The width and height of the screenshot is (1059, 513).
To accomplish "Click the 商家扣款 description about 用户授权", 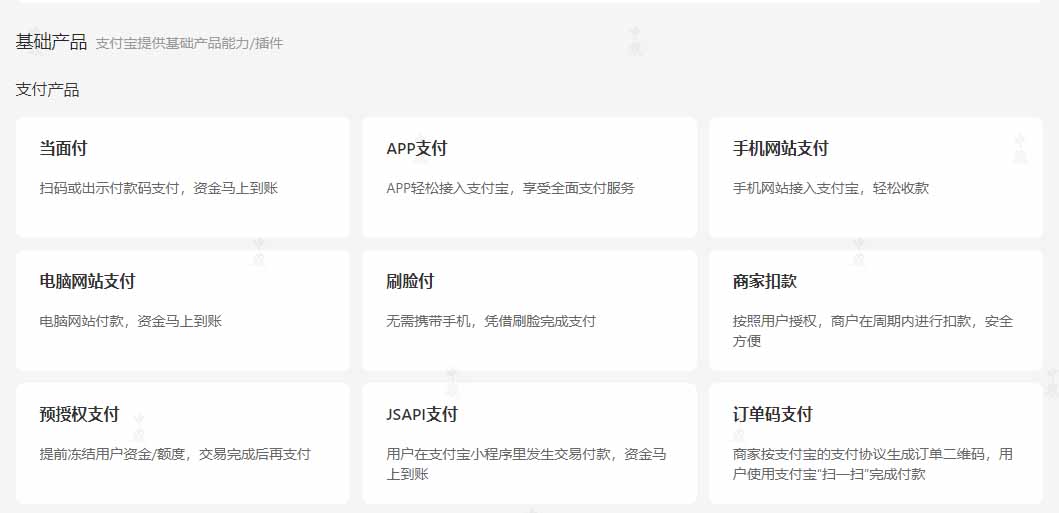I will [872, 331].
